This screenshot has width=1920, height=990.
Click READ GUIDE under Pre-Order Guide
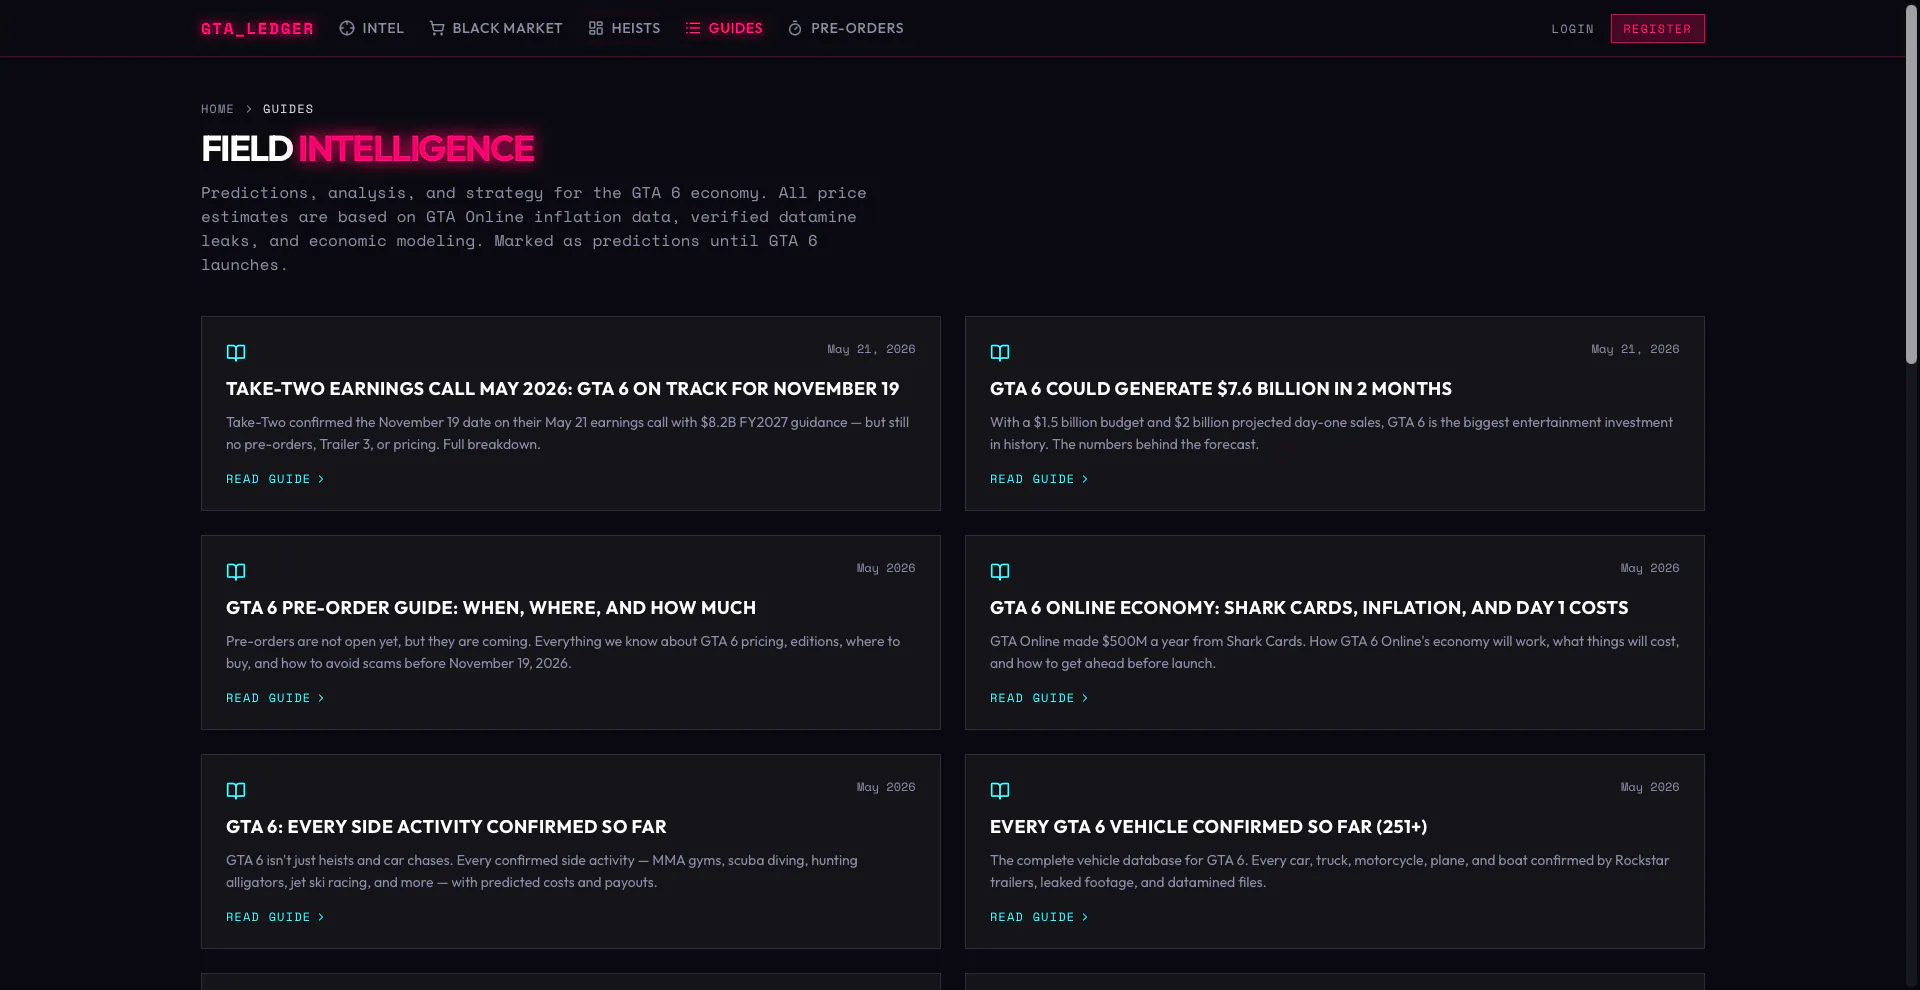[275, 699]
